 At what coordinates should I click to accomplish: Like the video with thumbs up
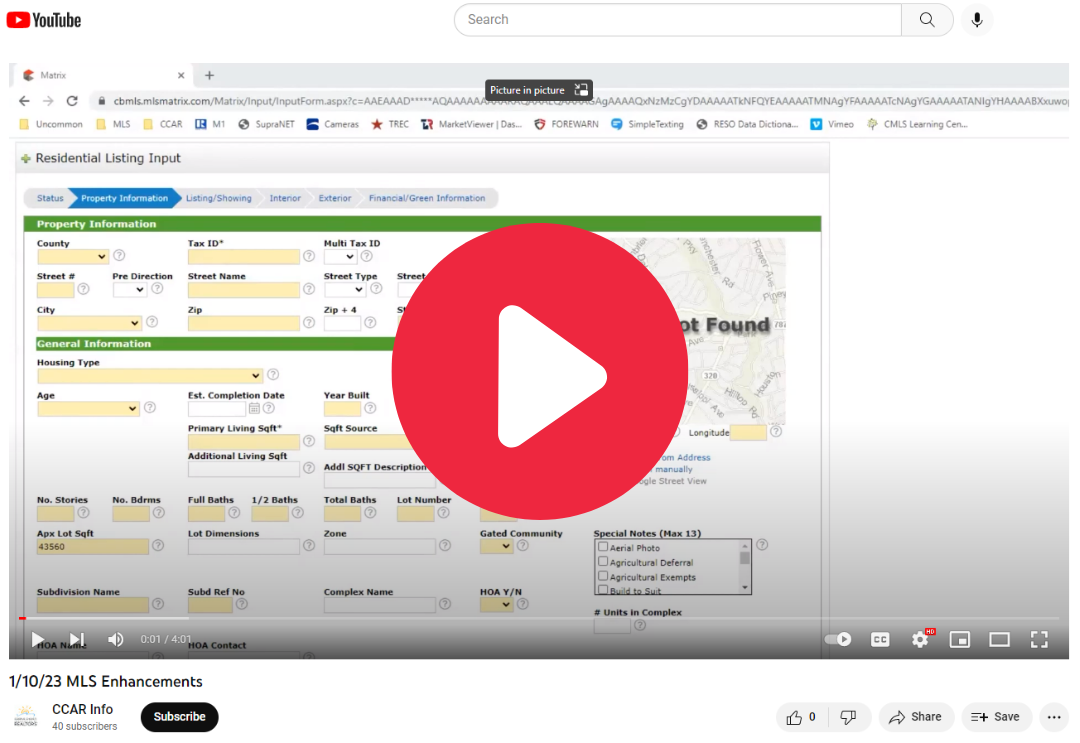(x=802, y=718)
